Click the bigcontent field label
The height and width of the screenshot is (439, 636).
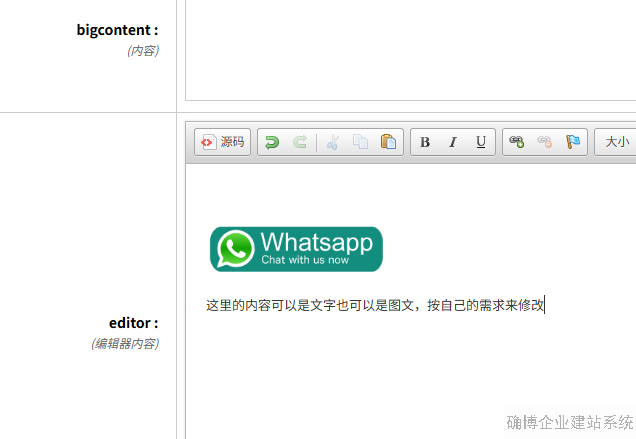[117, 30]
